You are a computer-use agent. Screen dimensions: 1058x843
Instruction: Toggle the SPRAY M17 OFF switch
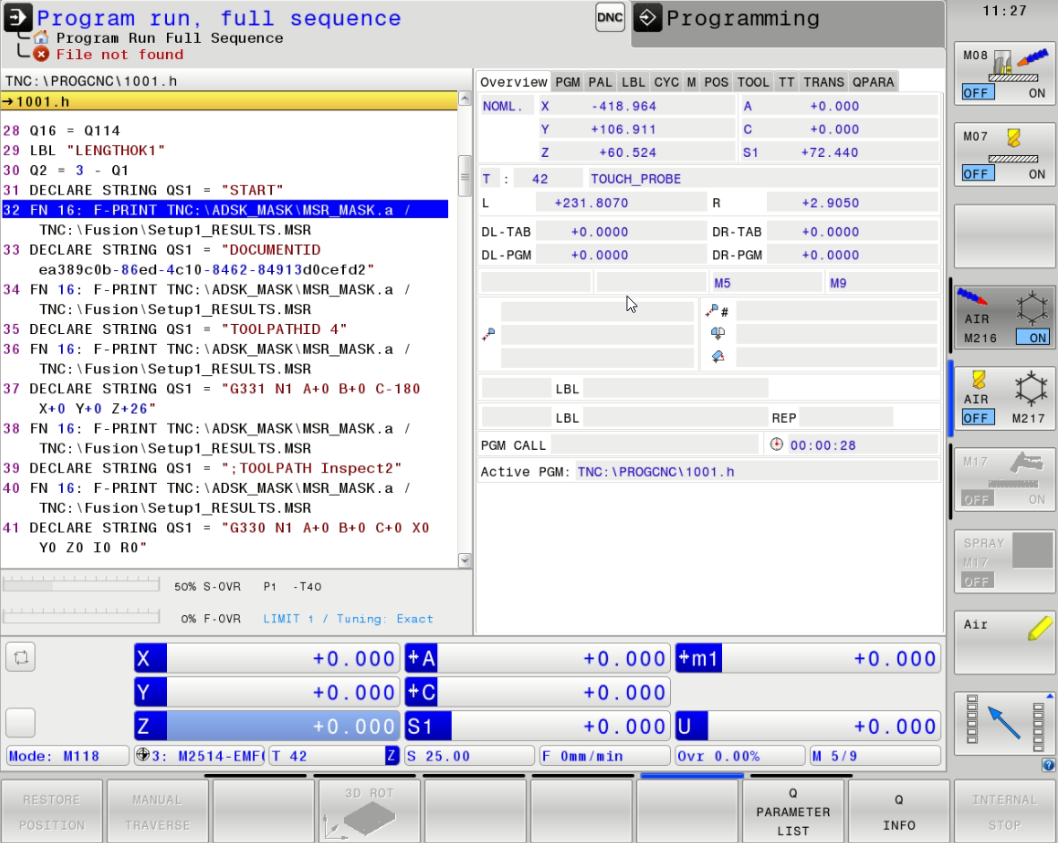tap(978, 581)
